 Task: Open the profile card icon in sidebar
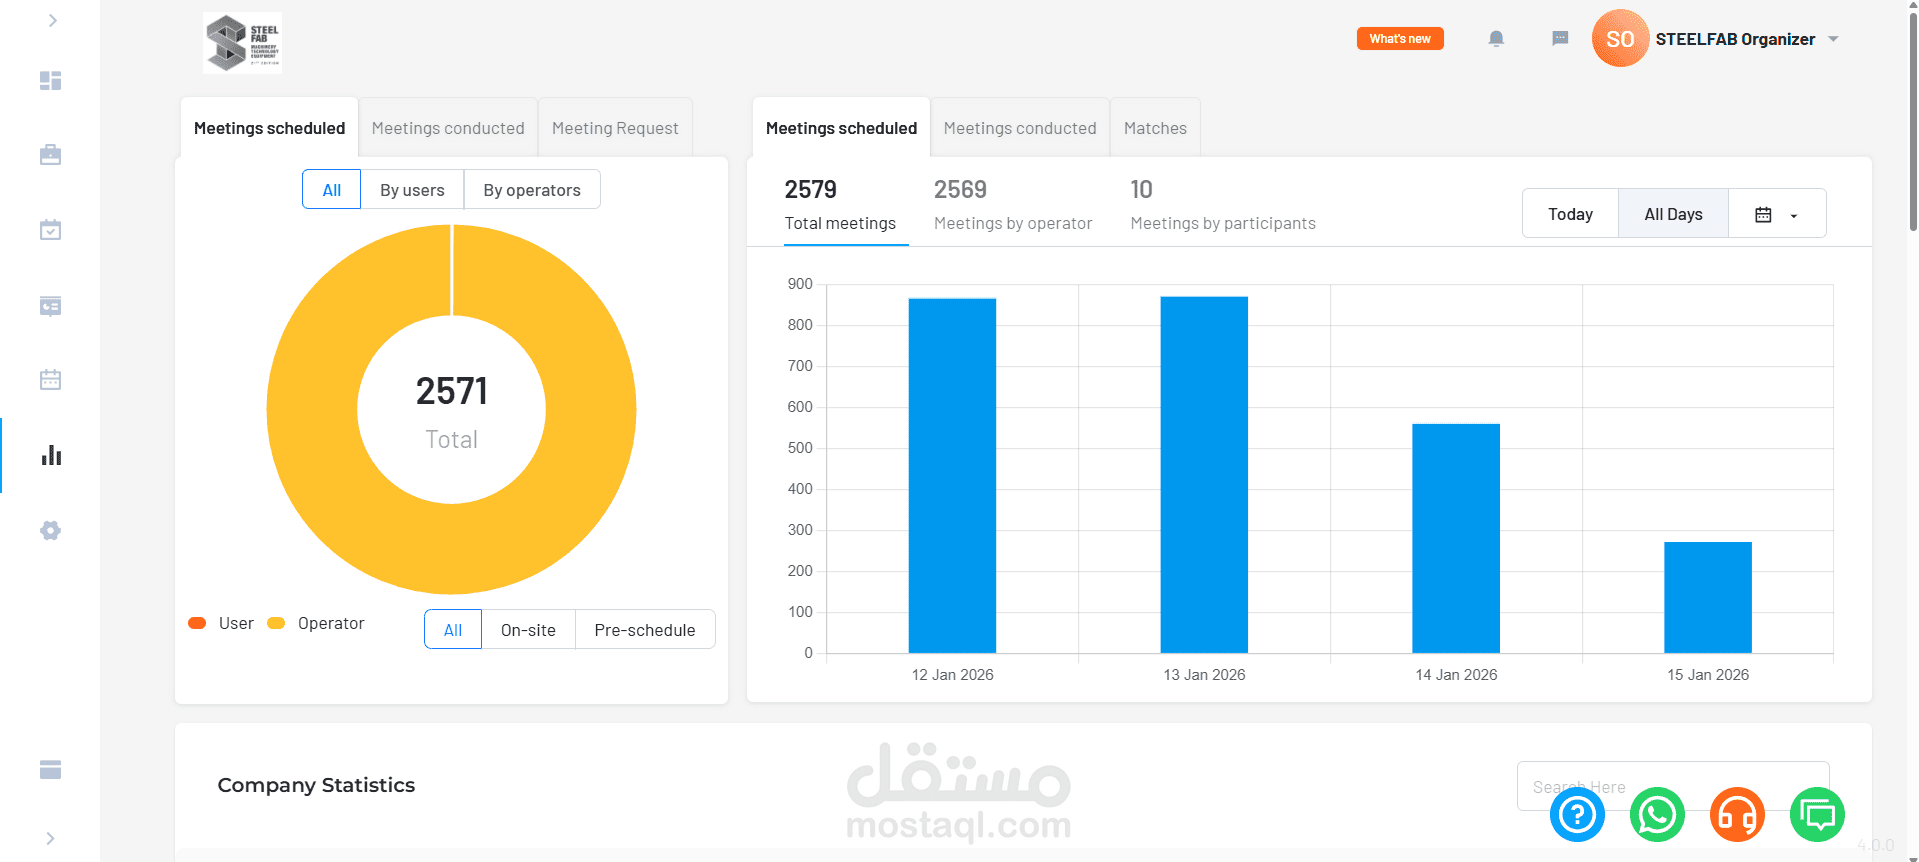point(50,306)
